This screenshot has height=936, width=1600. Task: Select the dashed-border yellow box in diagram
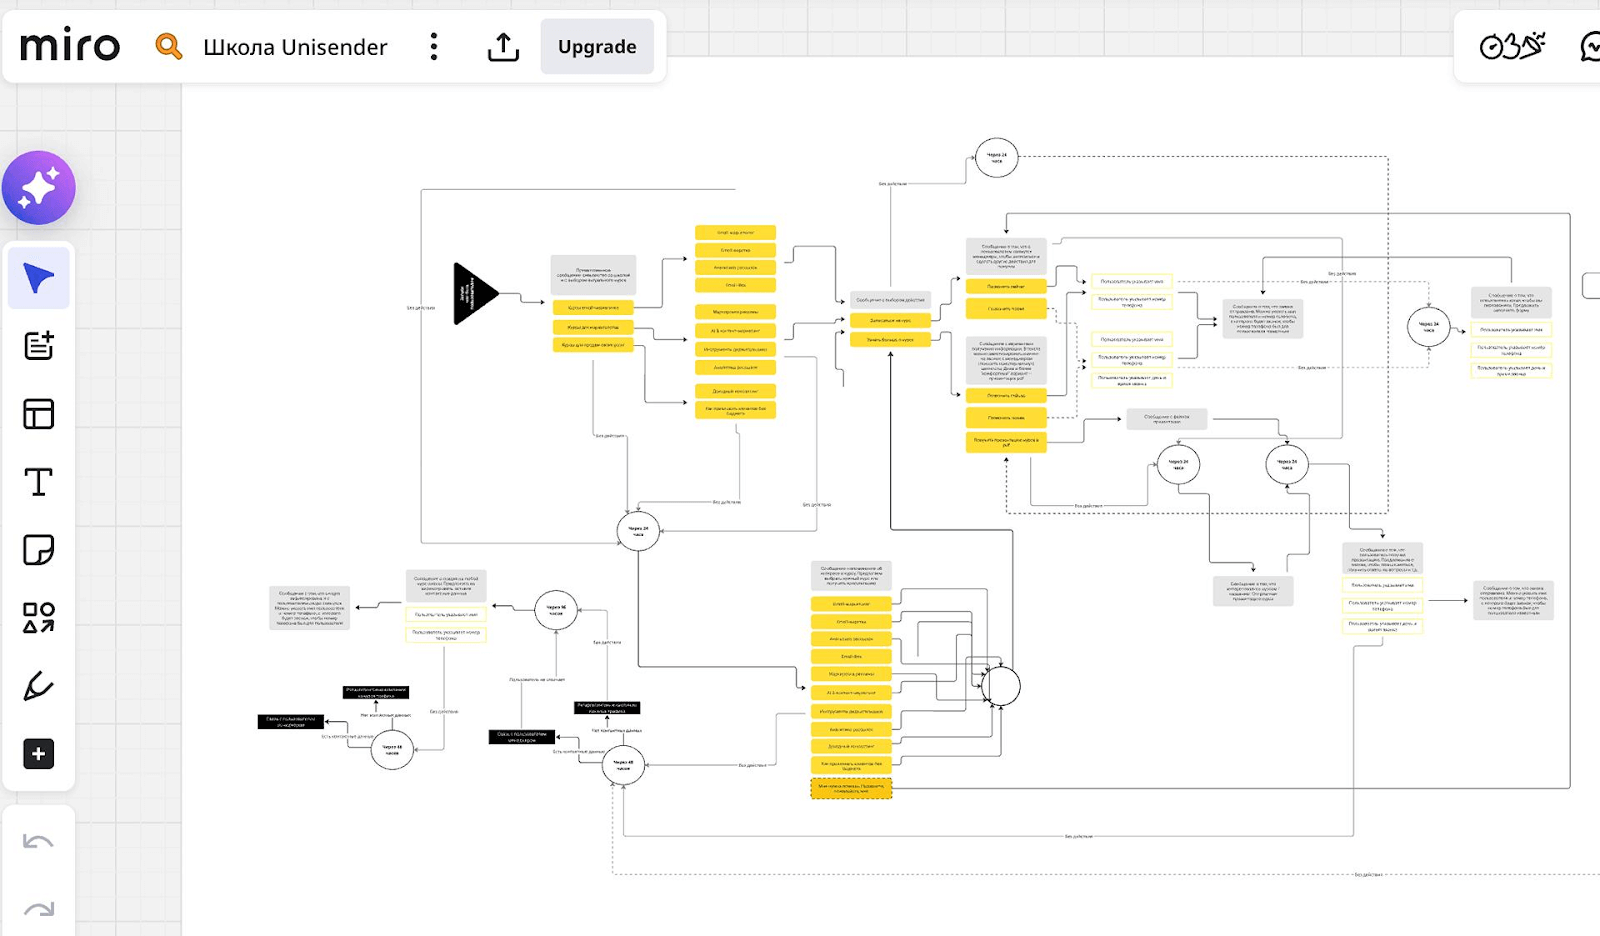click(851, 788)
